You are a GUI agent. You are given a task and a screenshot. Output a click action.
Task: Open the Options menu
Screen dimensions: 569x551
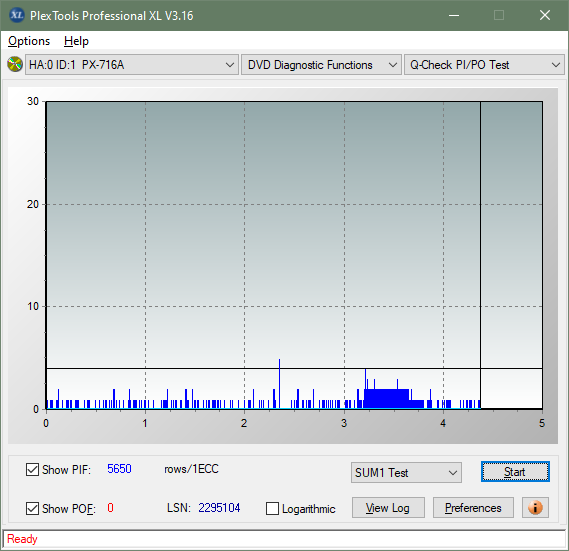[x=29, y=41]
